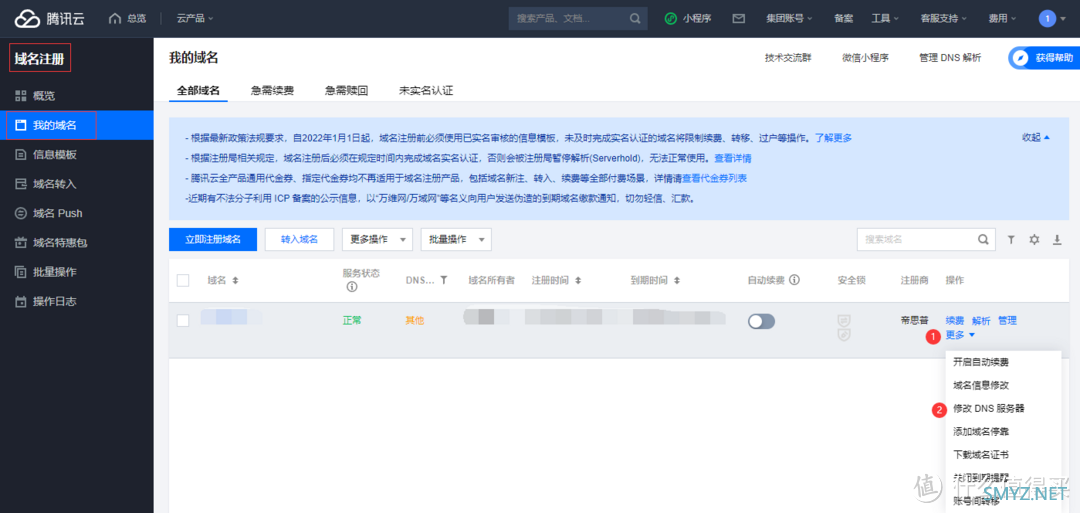The image size is (1080, 513).
Task: Open the table filter funnel icon
Action: pyautogui.click(x=1011, y=240)
